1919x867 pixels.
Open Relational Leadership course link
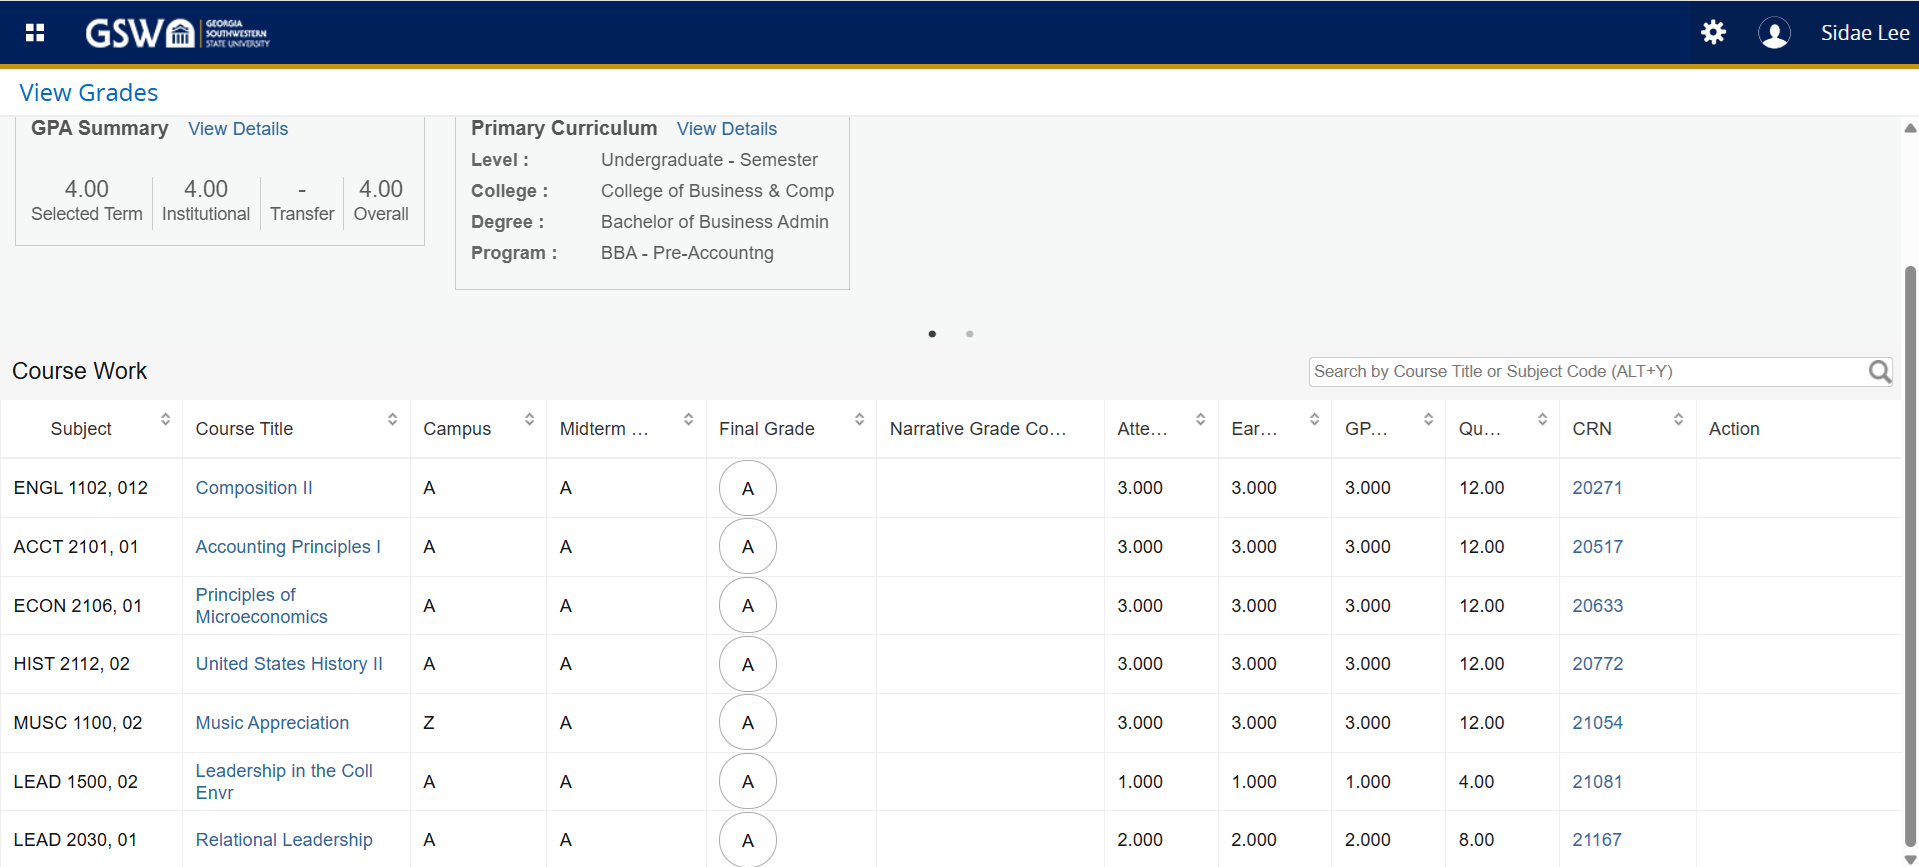click(284, 840)
